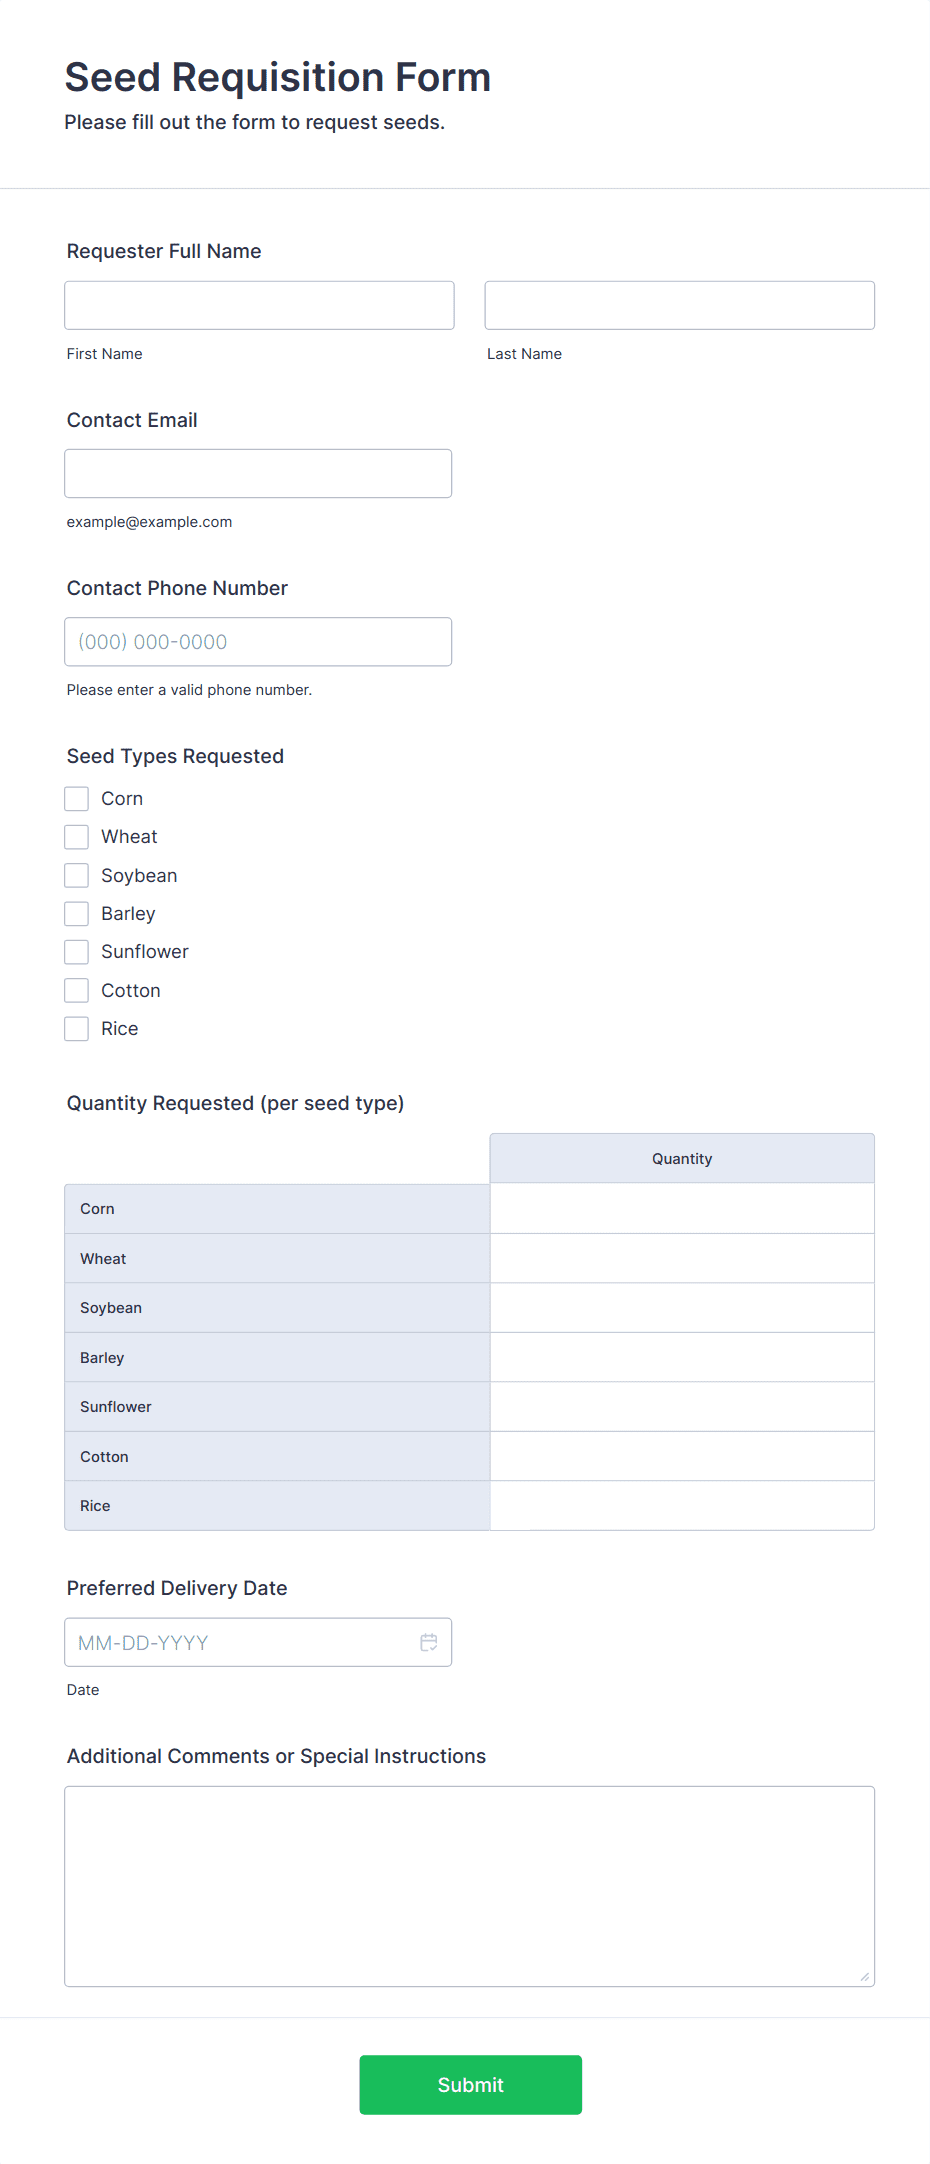The width and height of the screenshot is (930, 2164).
Task: Focus the Rice quantity cell
Action: (x=682, y=1506)
